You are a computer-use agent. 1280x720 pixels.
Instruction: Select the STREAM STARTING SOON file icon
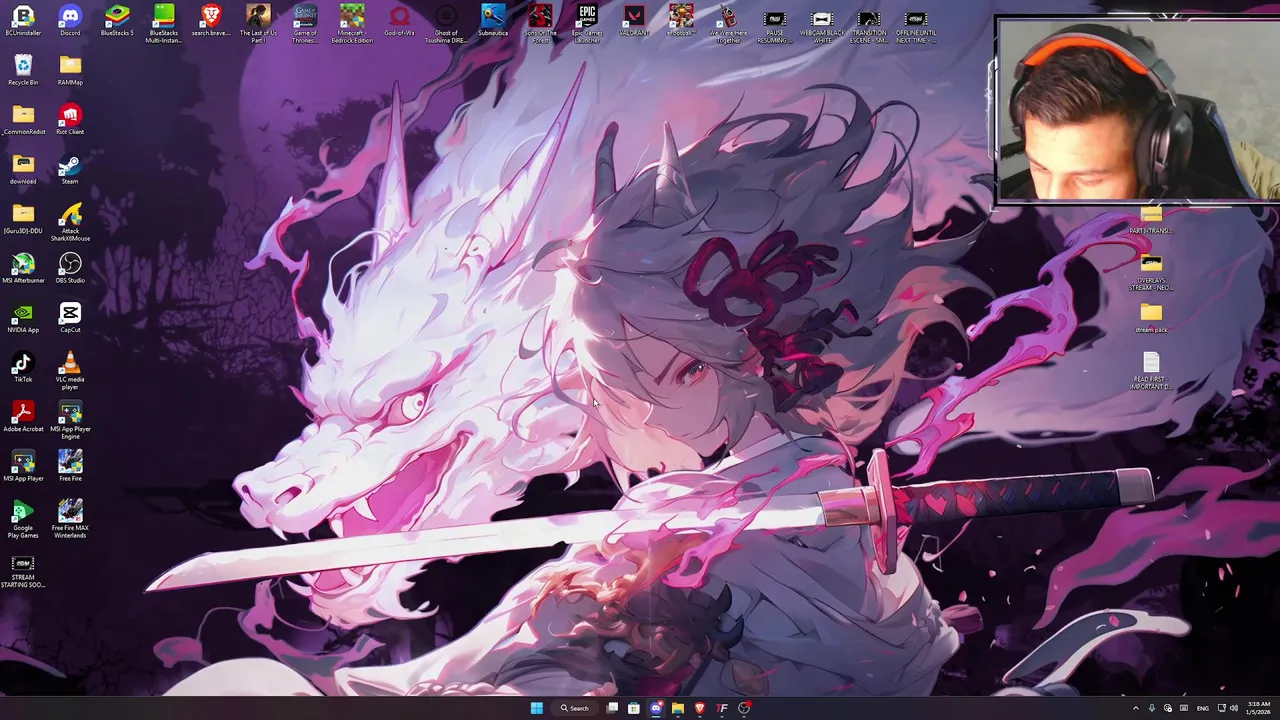coord(23,571)
